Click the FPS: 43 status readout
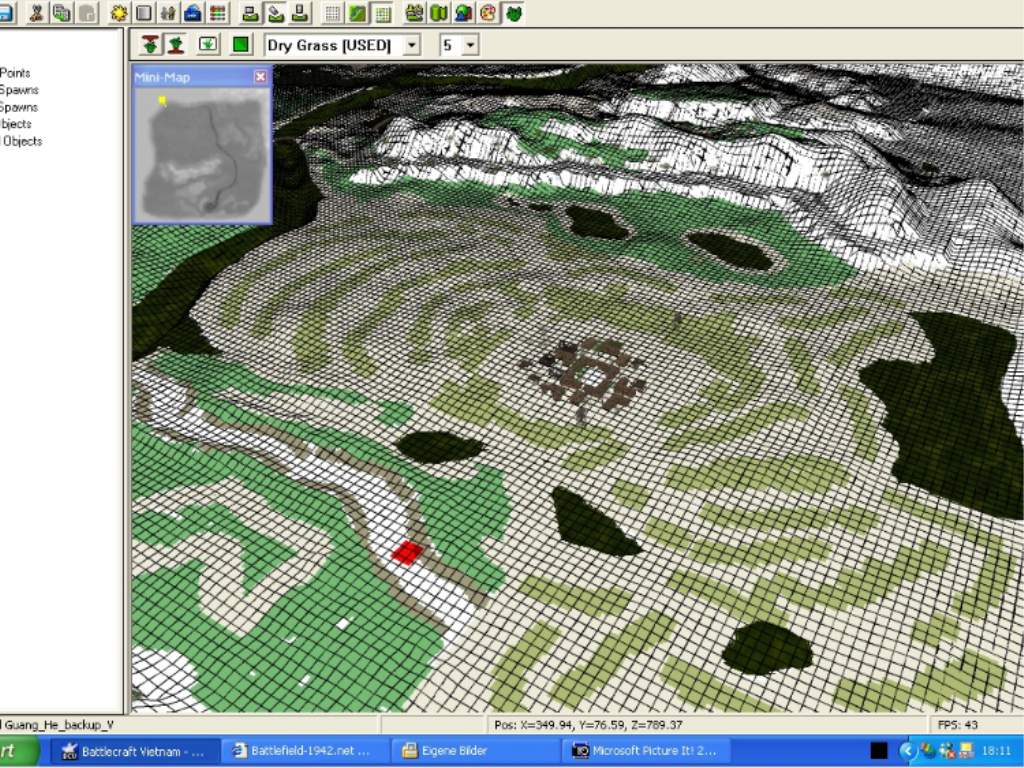Viewport: 1024px width, 768px height. coord(958,725)
